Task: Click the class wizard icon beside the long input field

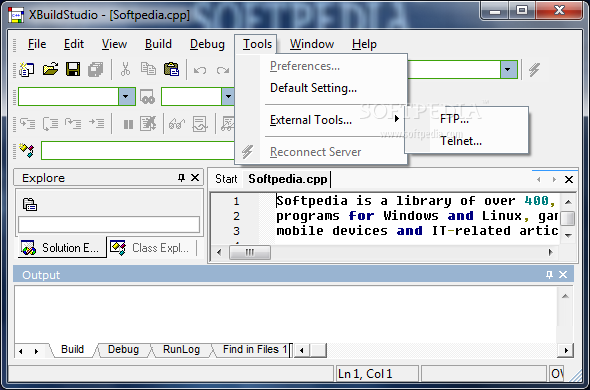Action: 27,150
